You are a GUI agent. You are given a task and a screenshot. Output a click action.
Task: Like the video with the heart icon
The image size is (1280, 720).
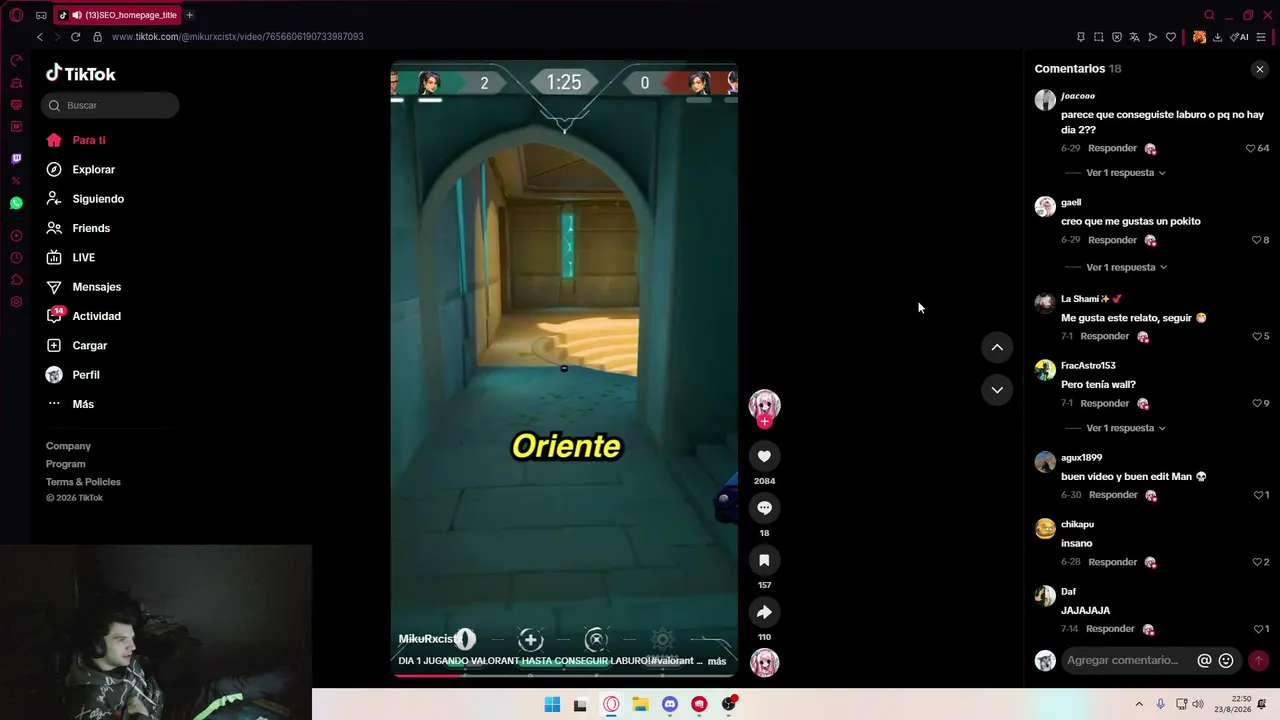click(764, 456)
